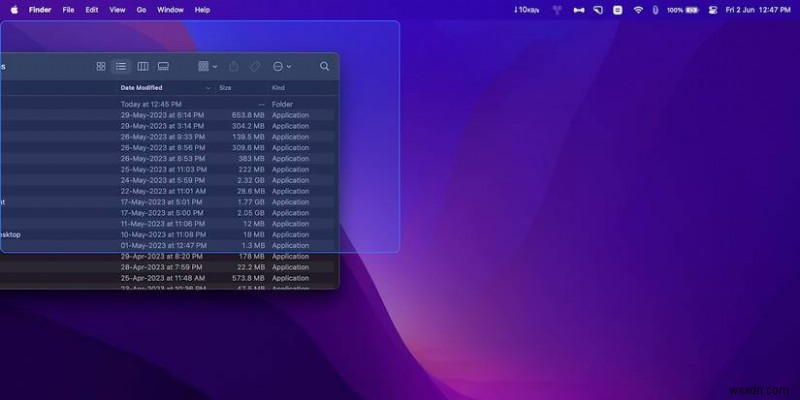Switch Finder to icon view
800x400 pixels.
101,66
